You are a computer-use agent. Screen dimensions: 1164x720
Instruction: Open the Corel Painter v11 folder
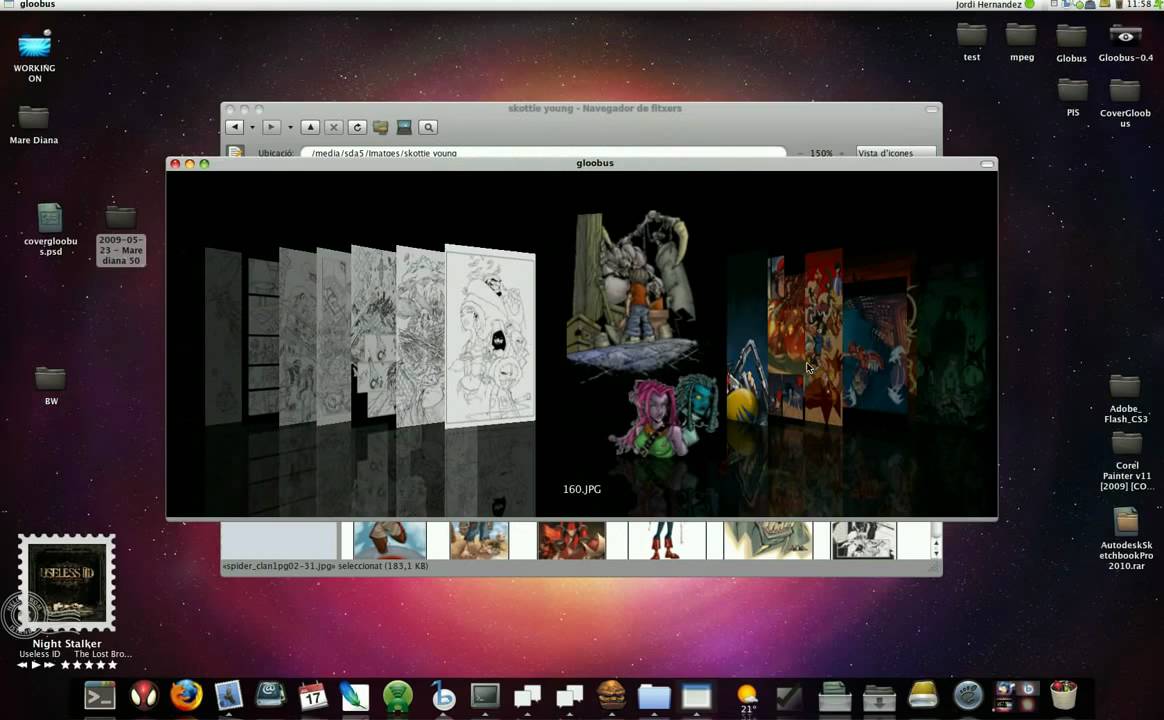1127,462
